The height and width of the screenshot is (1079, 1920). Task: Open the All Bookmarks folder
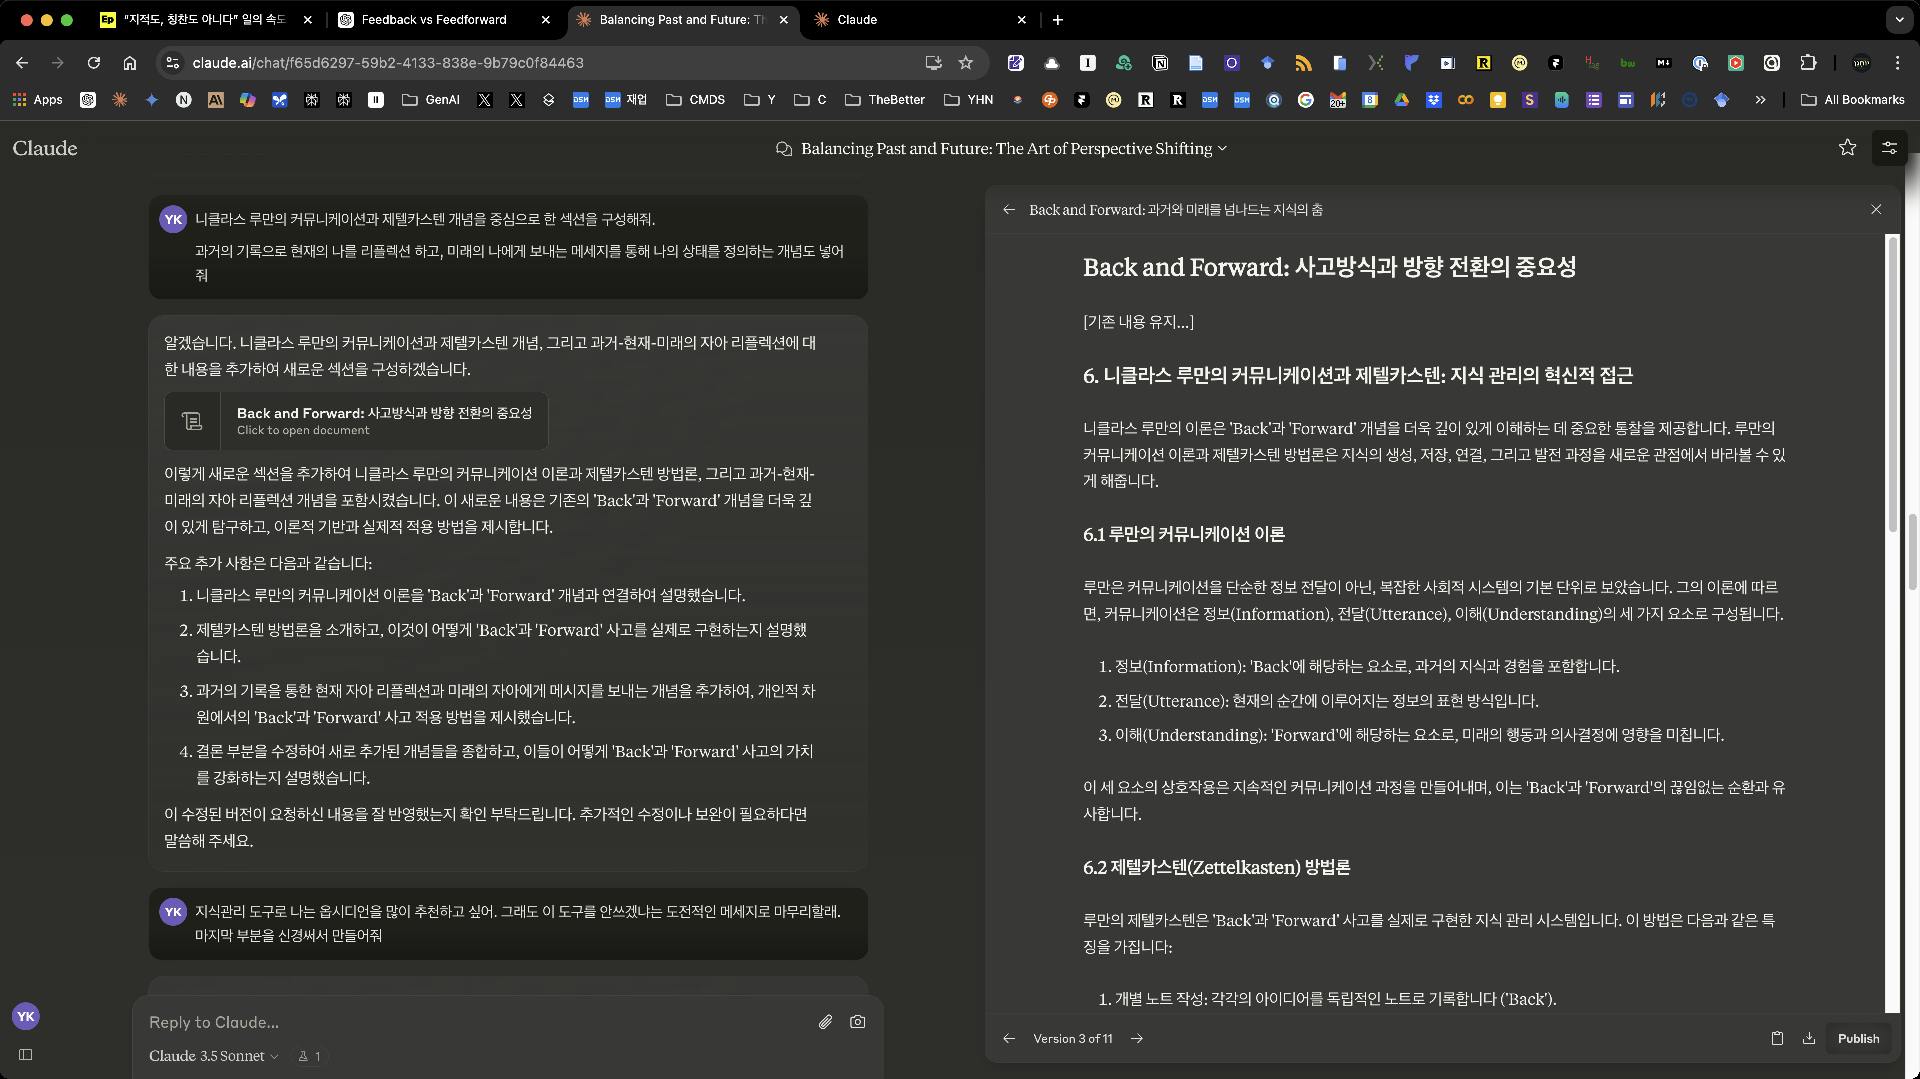[x=1852, y=100]
